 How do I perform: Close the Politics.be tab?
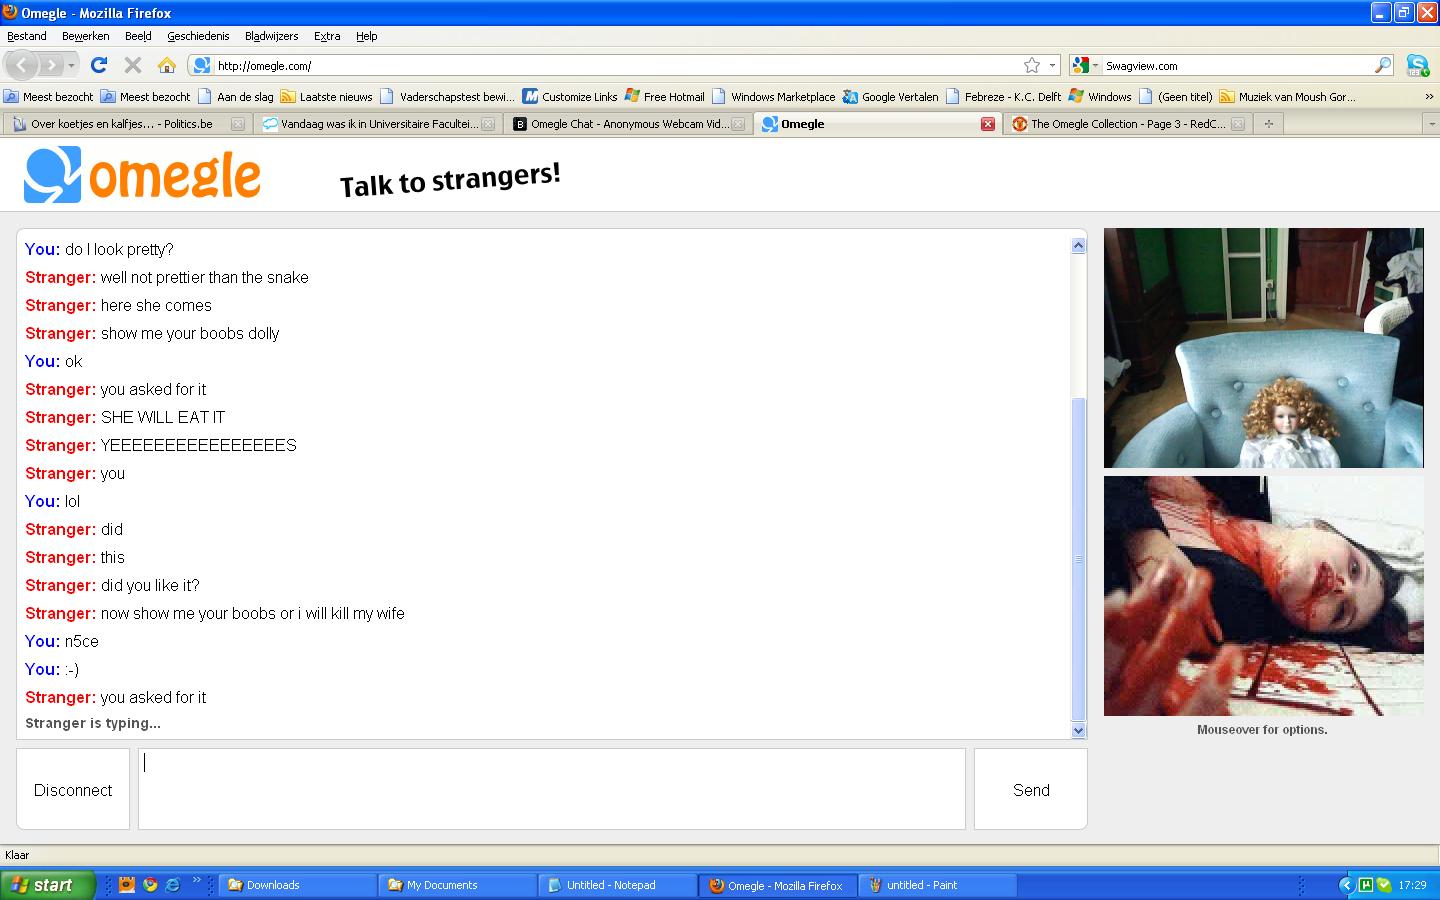[237, 124]
